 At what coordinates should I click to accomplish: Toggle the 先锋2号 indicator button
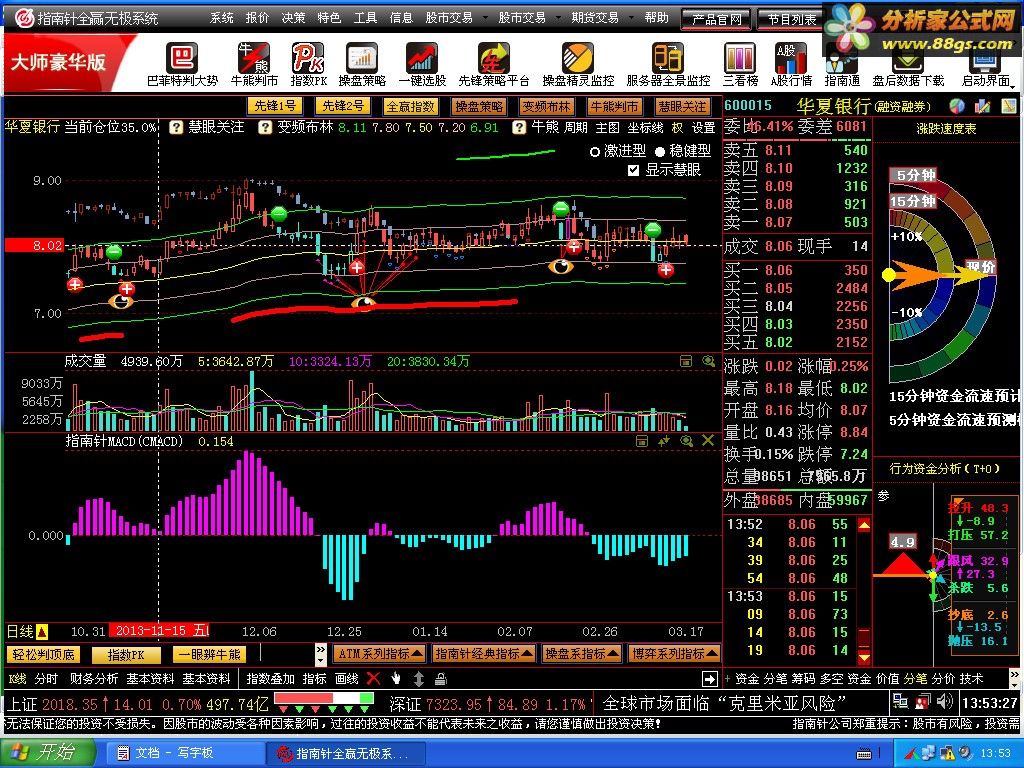(343, 106)
